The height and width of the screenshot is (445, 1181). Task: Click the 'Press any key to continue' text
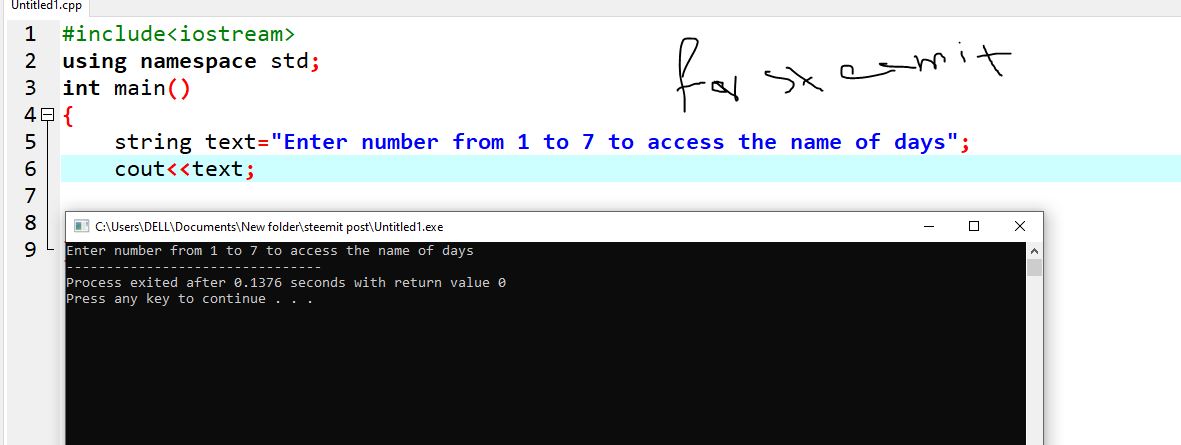click(x=189, y=299)
